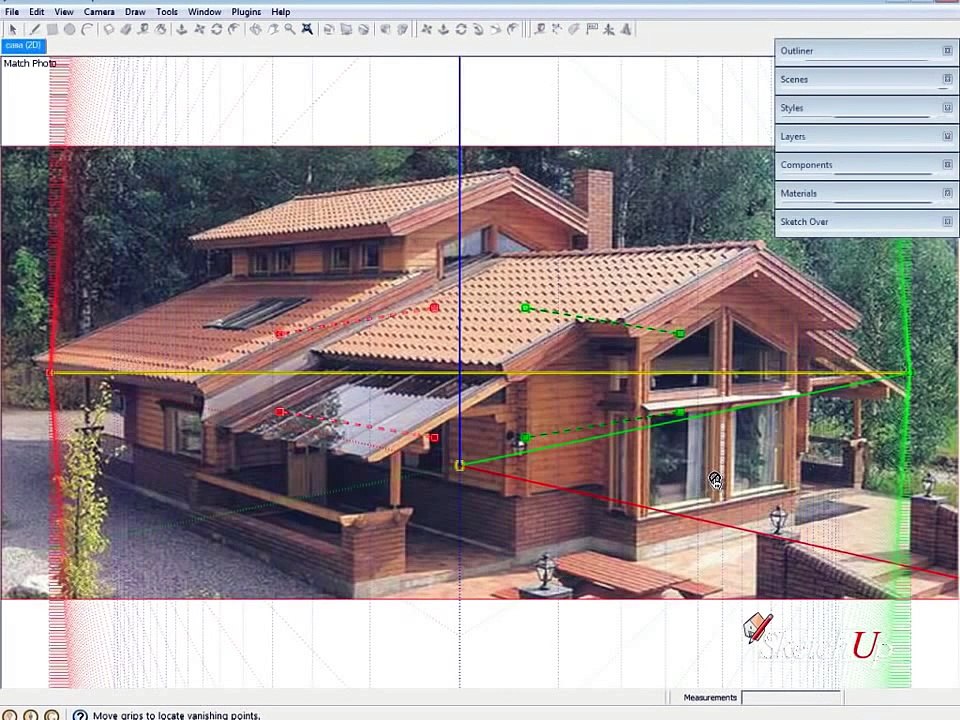Open the Draw menu
Image resolution: width=960 pixels, height=720 pixels.
[135, 12]
